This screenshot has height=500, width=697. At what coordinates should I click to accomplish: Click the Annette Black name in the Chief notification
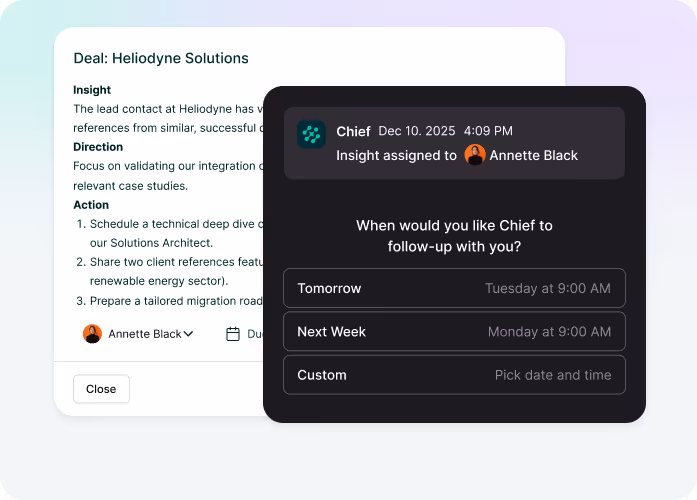tap(533, 155)
